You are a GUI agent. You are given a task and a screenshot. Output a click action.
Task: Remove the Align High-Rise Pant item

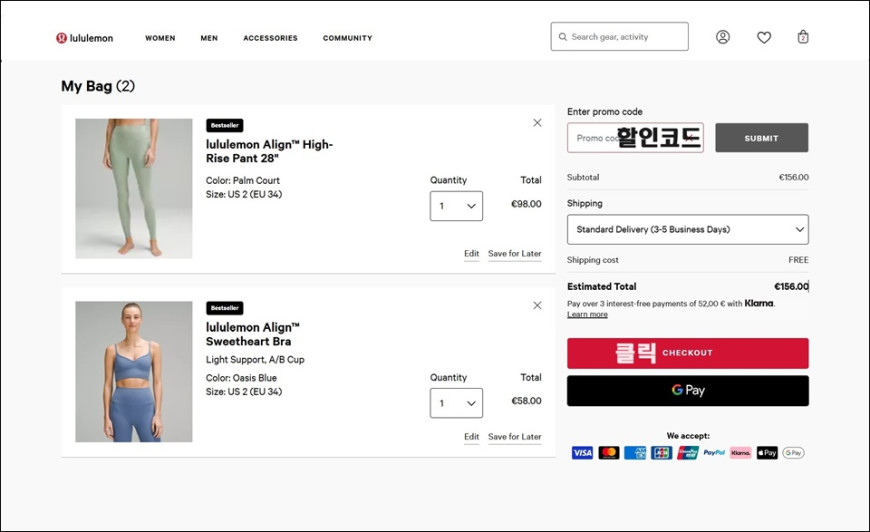[x=537, y=123]
